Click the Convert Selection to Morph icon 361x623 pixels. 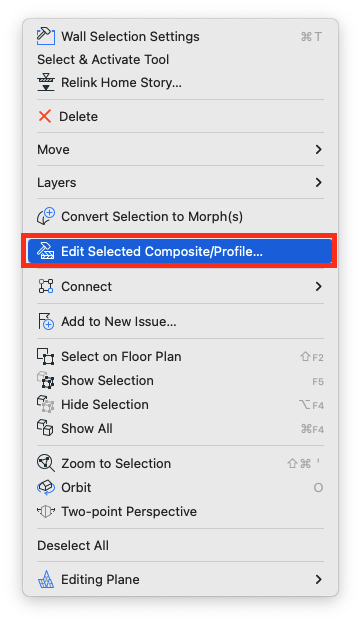[46, 216]
